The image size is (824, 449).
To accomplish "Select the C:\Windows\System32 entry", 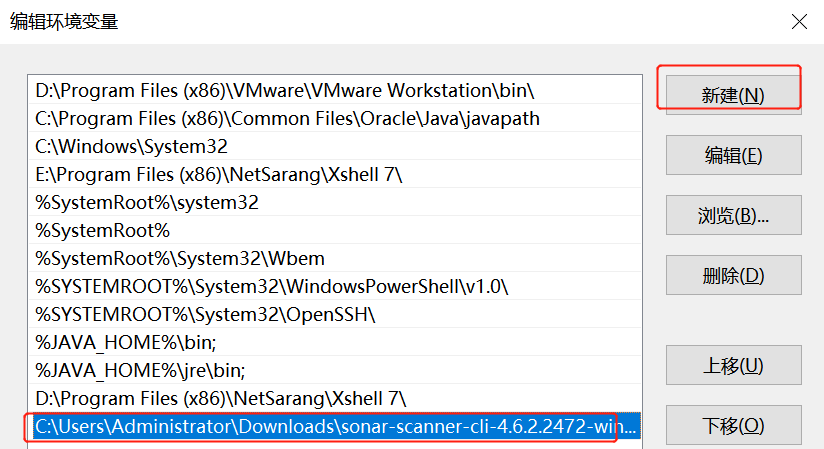I will 335,146.
